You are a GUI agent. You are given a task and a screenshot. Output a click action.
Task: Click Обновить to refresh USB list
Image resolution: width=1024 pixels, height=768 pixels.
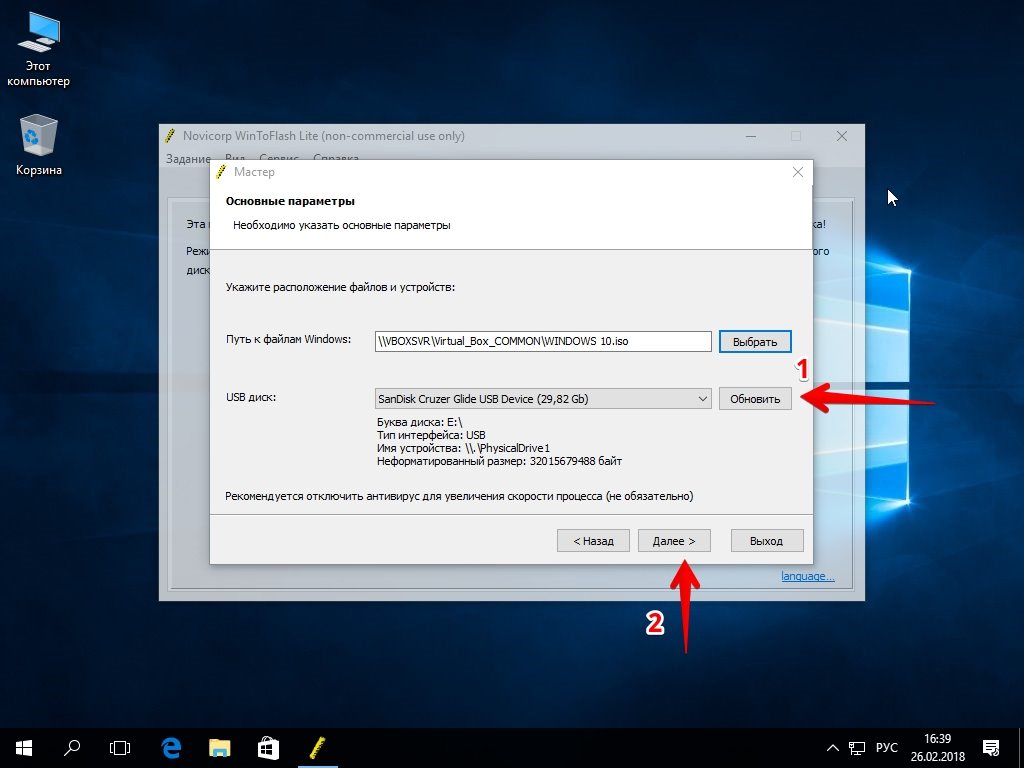(x=755, y=399)
